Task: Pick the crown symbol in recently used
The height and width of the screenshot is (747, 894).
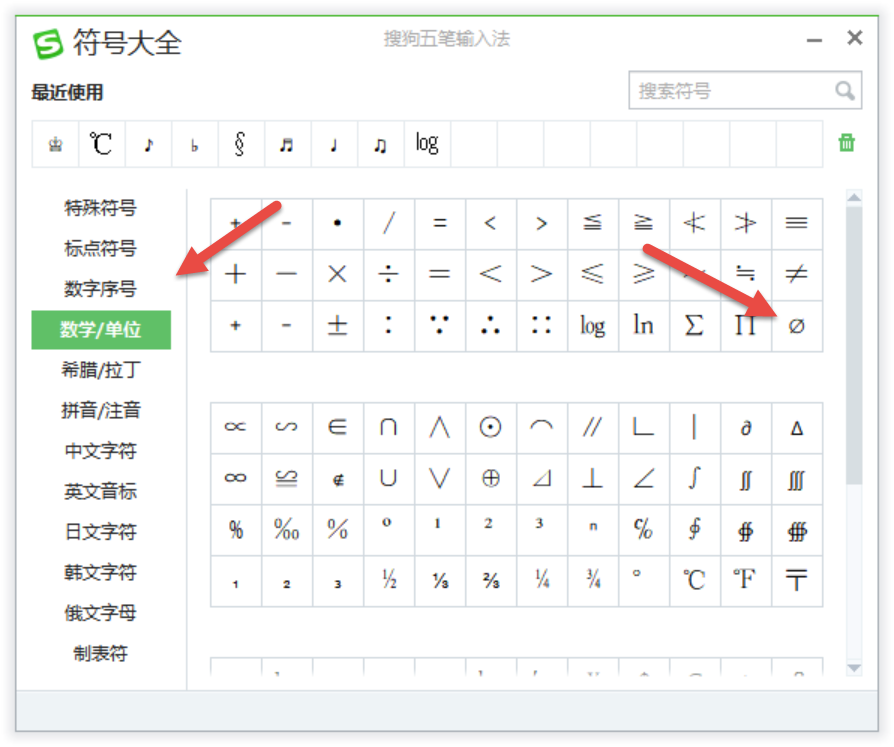Action: coord(55,144)
